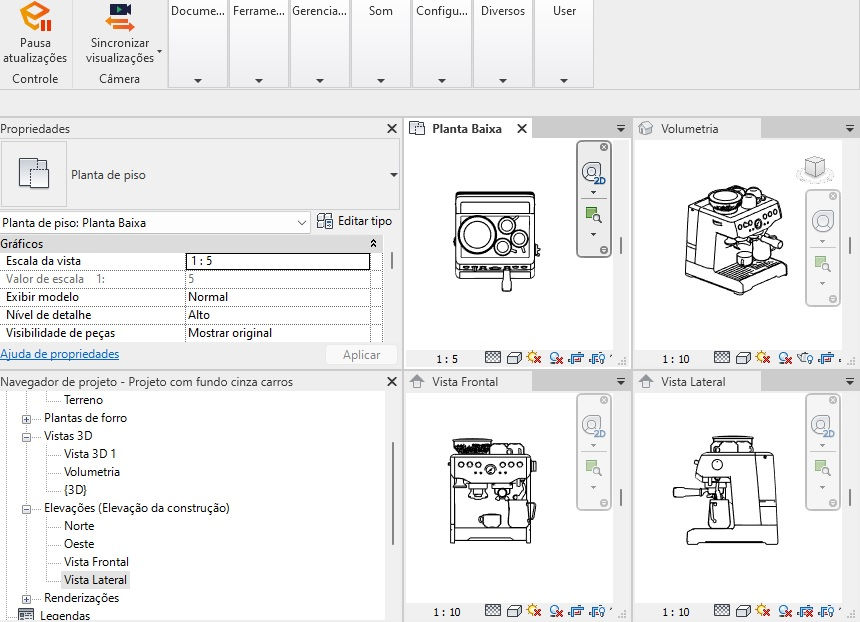The width and height of the screenshot is (860, 622).
Task: Open detail level icon in Vista Frontal view bar
Action: click(x=493, y=610)
